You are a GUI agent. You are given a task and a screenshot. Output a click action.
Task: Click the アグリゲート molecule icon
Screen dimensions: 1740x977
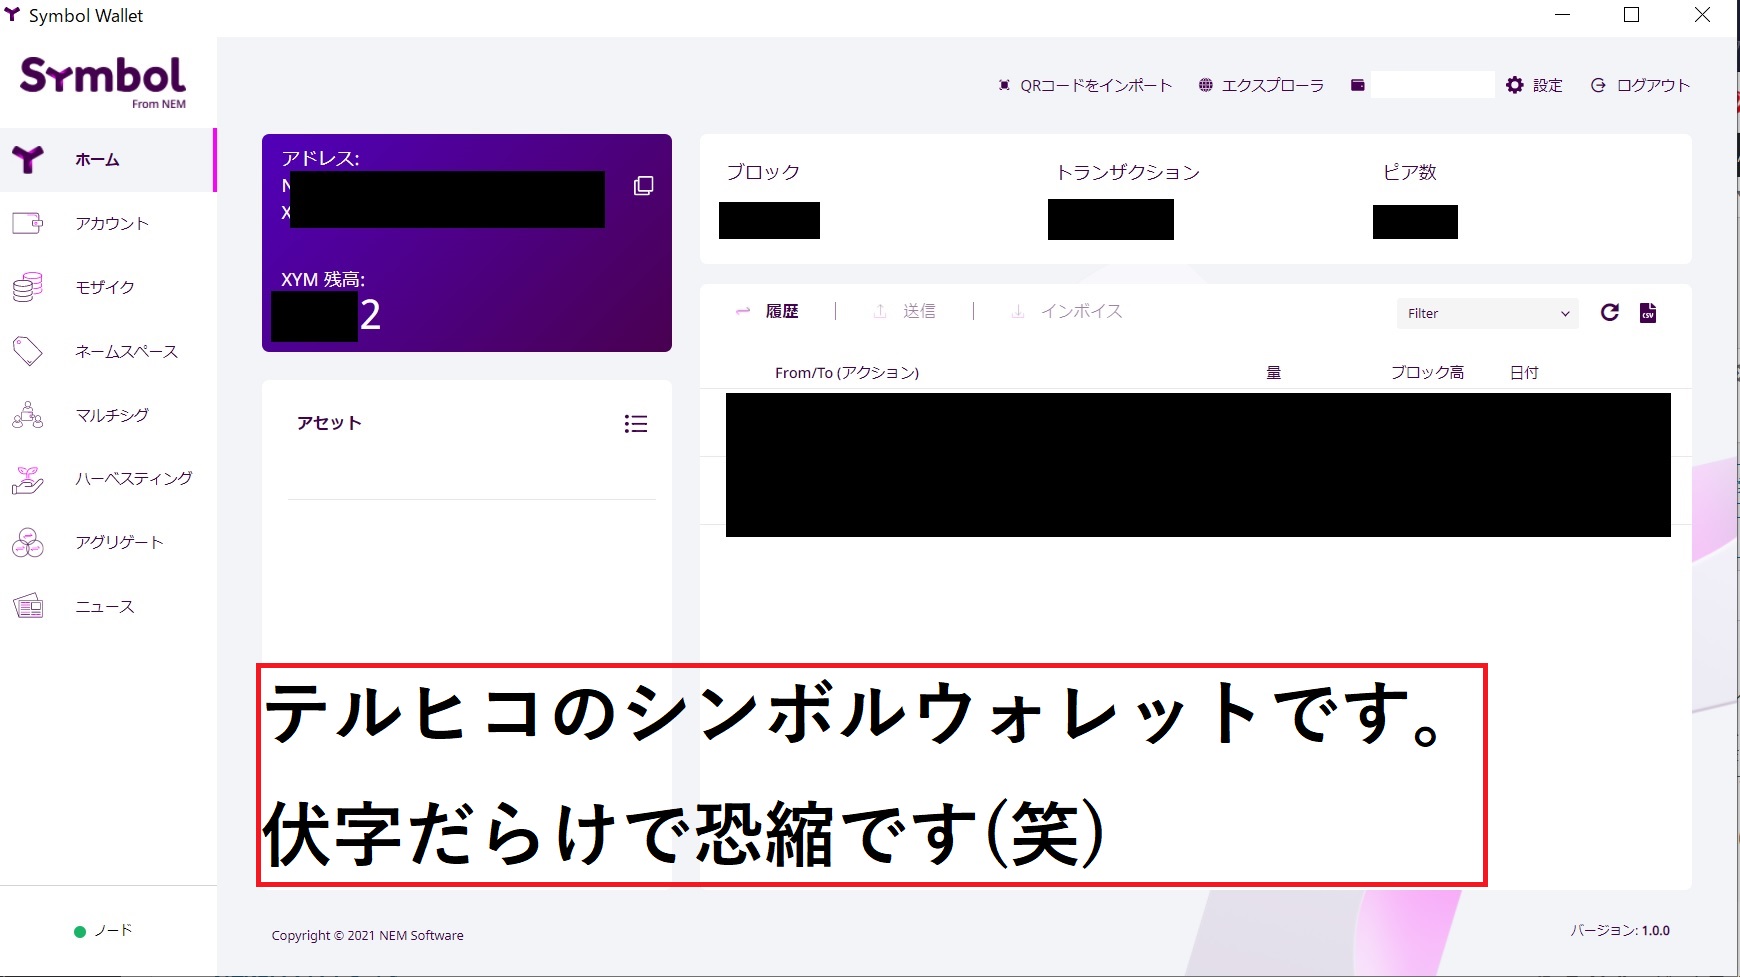28,542
